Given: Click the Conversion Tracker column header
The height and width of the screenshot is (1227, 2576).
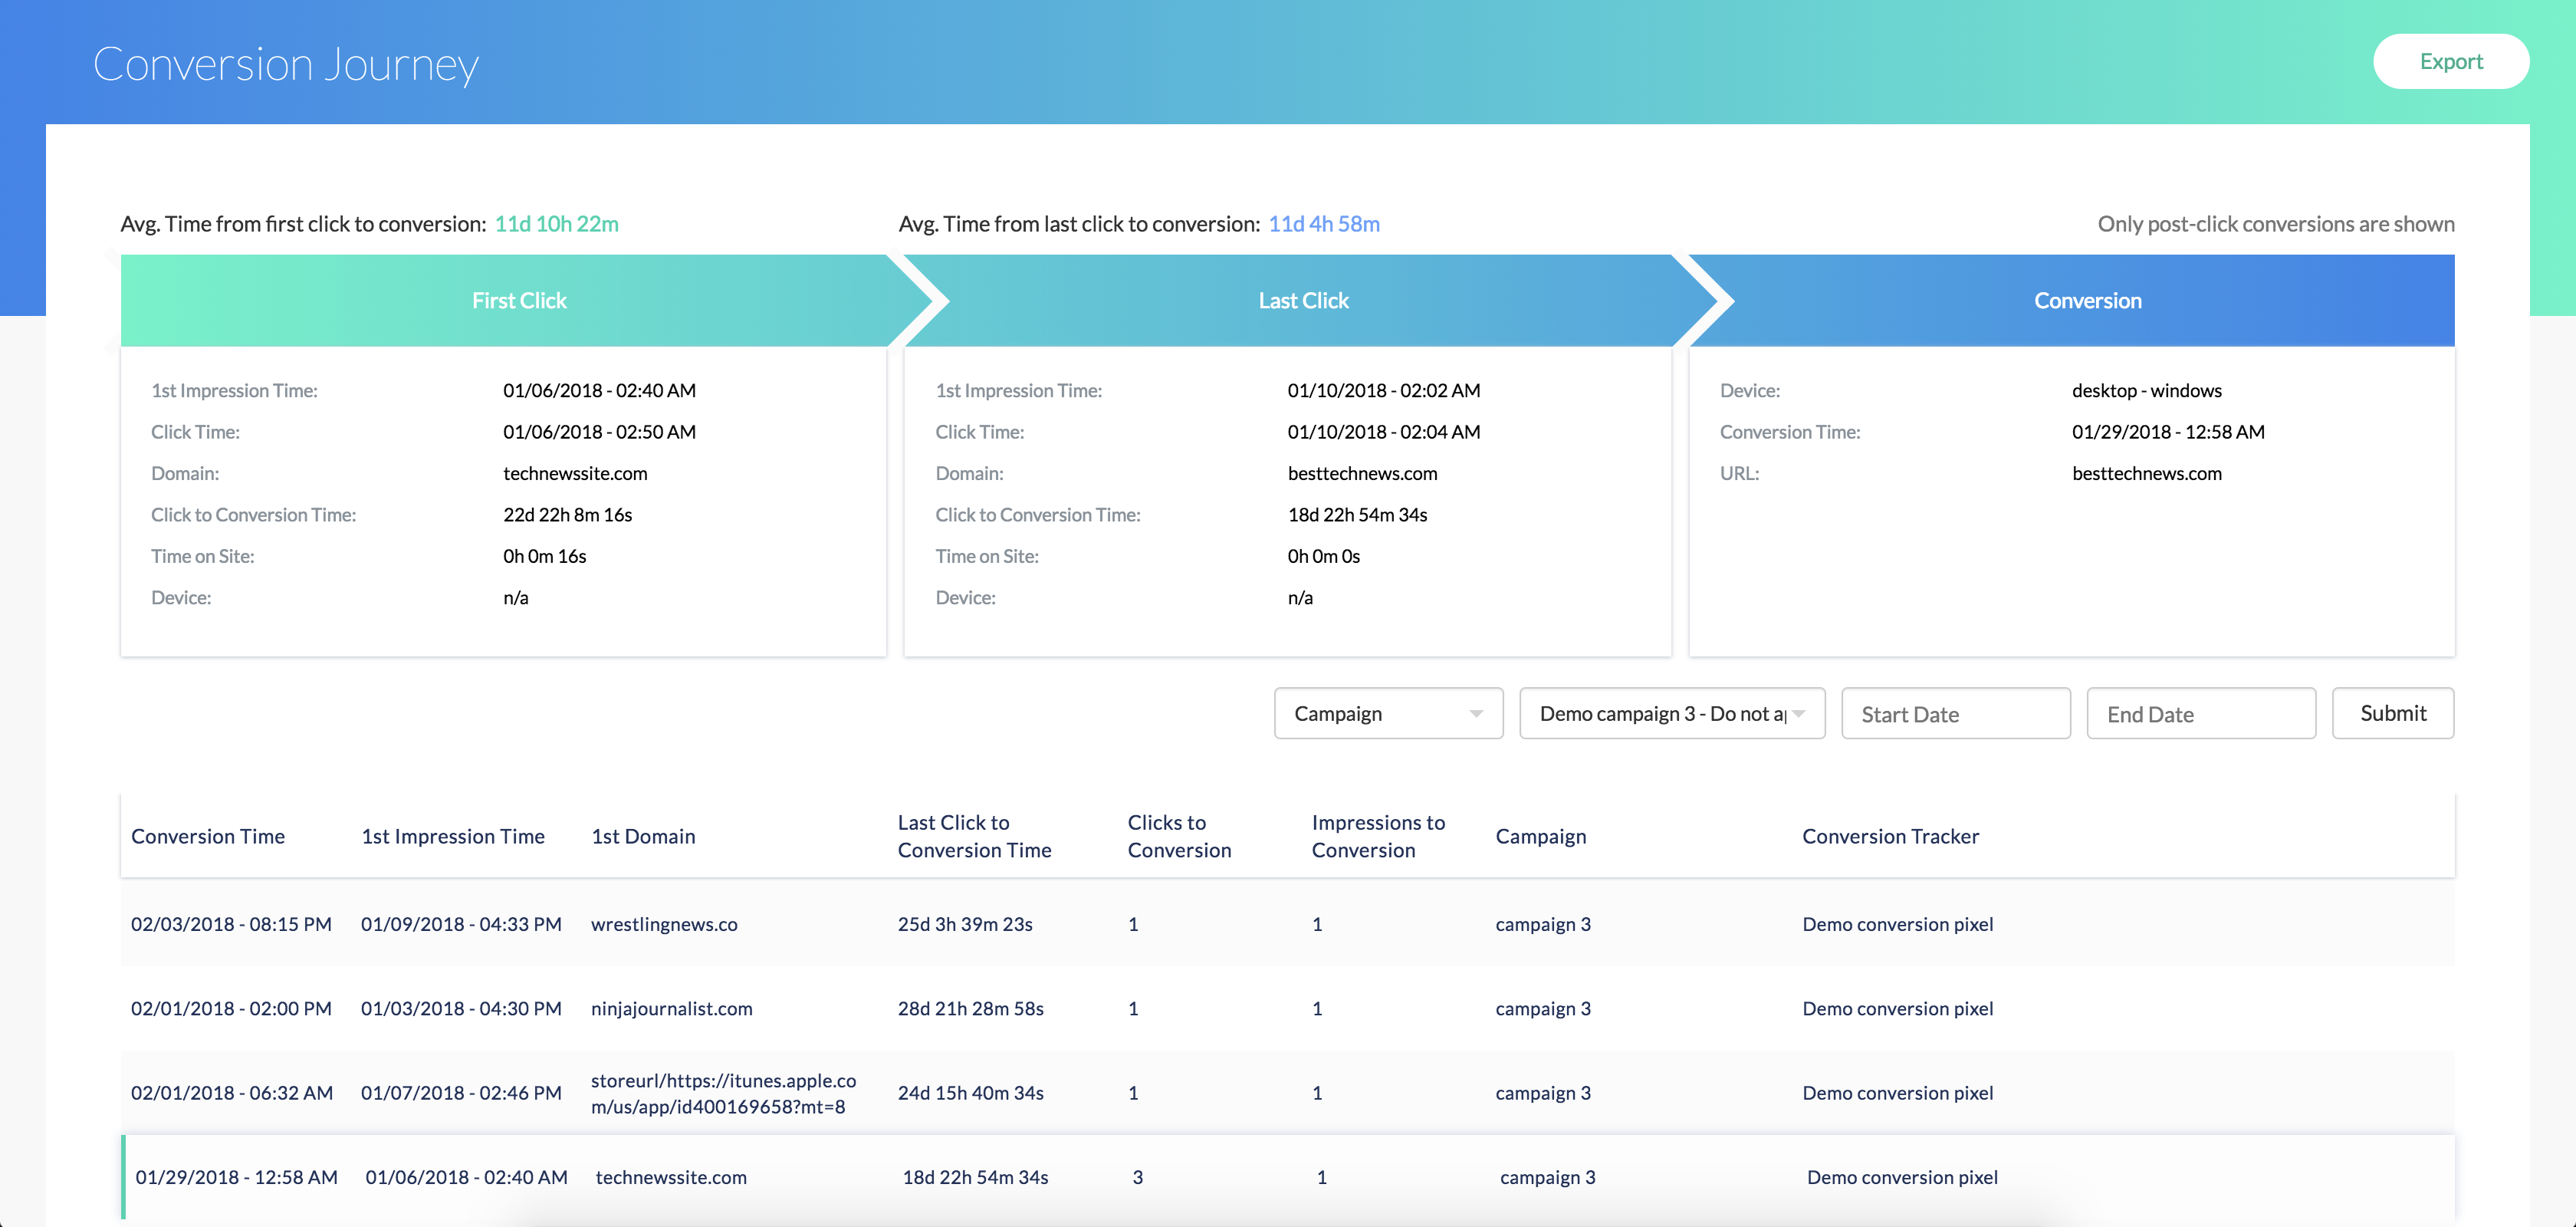Looking at the screenshot, I should tap(1890, 836).
